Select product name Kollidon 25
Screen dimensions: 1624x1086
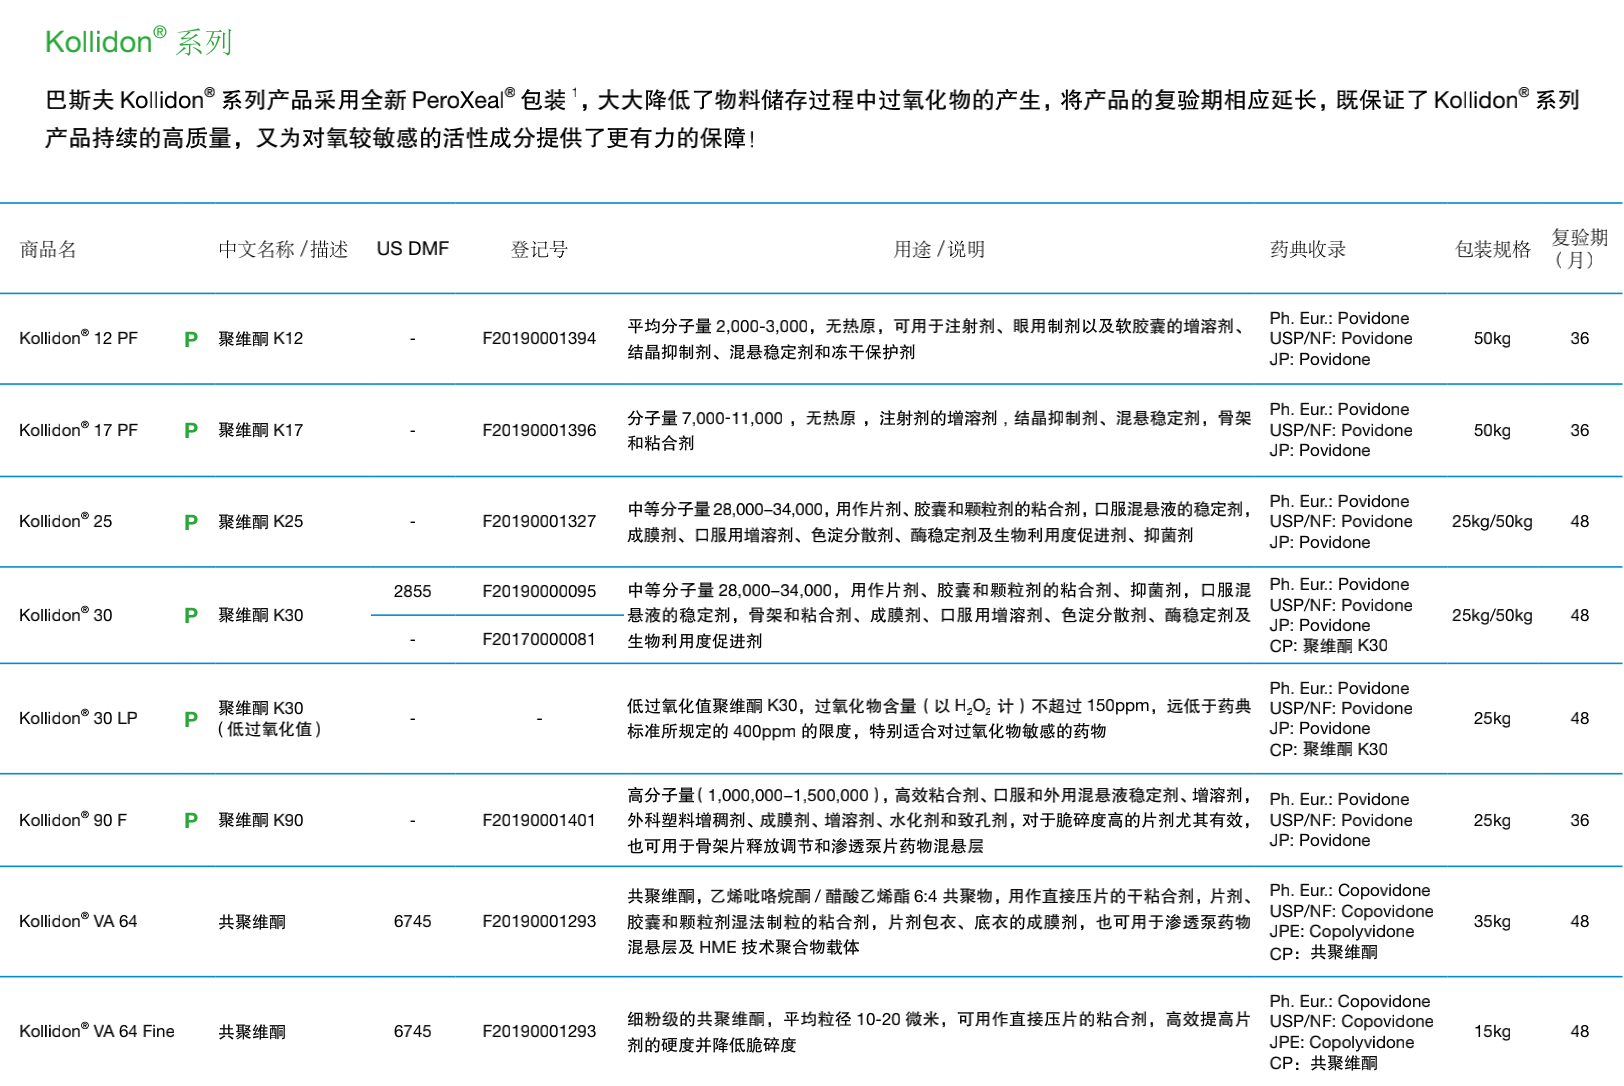(66, 521)
